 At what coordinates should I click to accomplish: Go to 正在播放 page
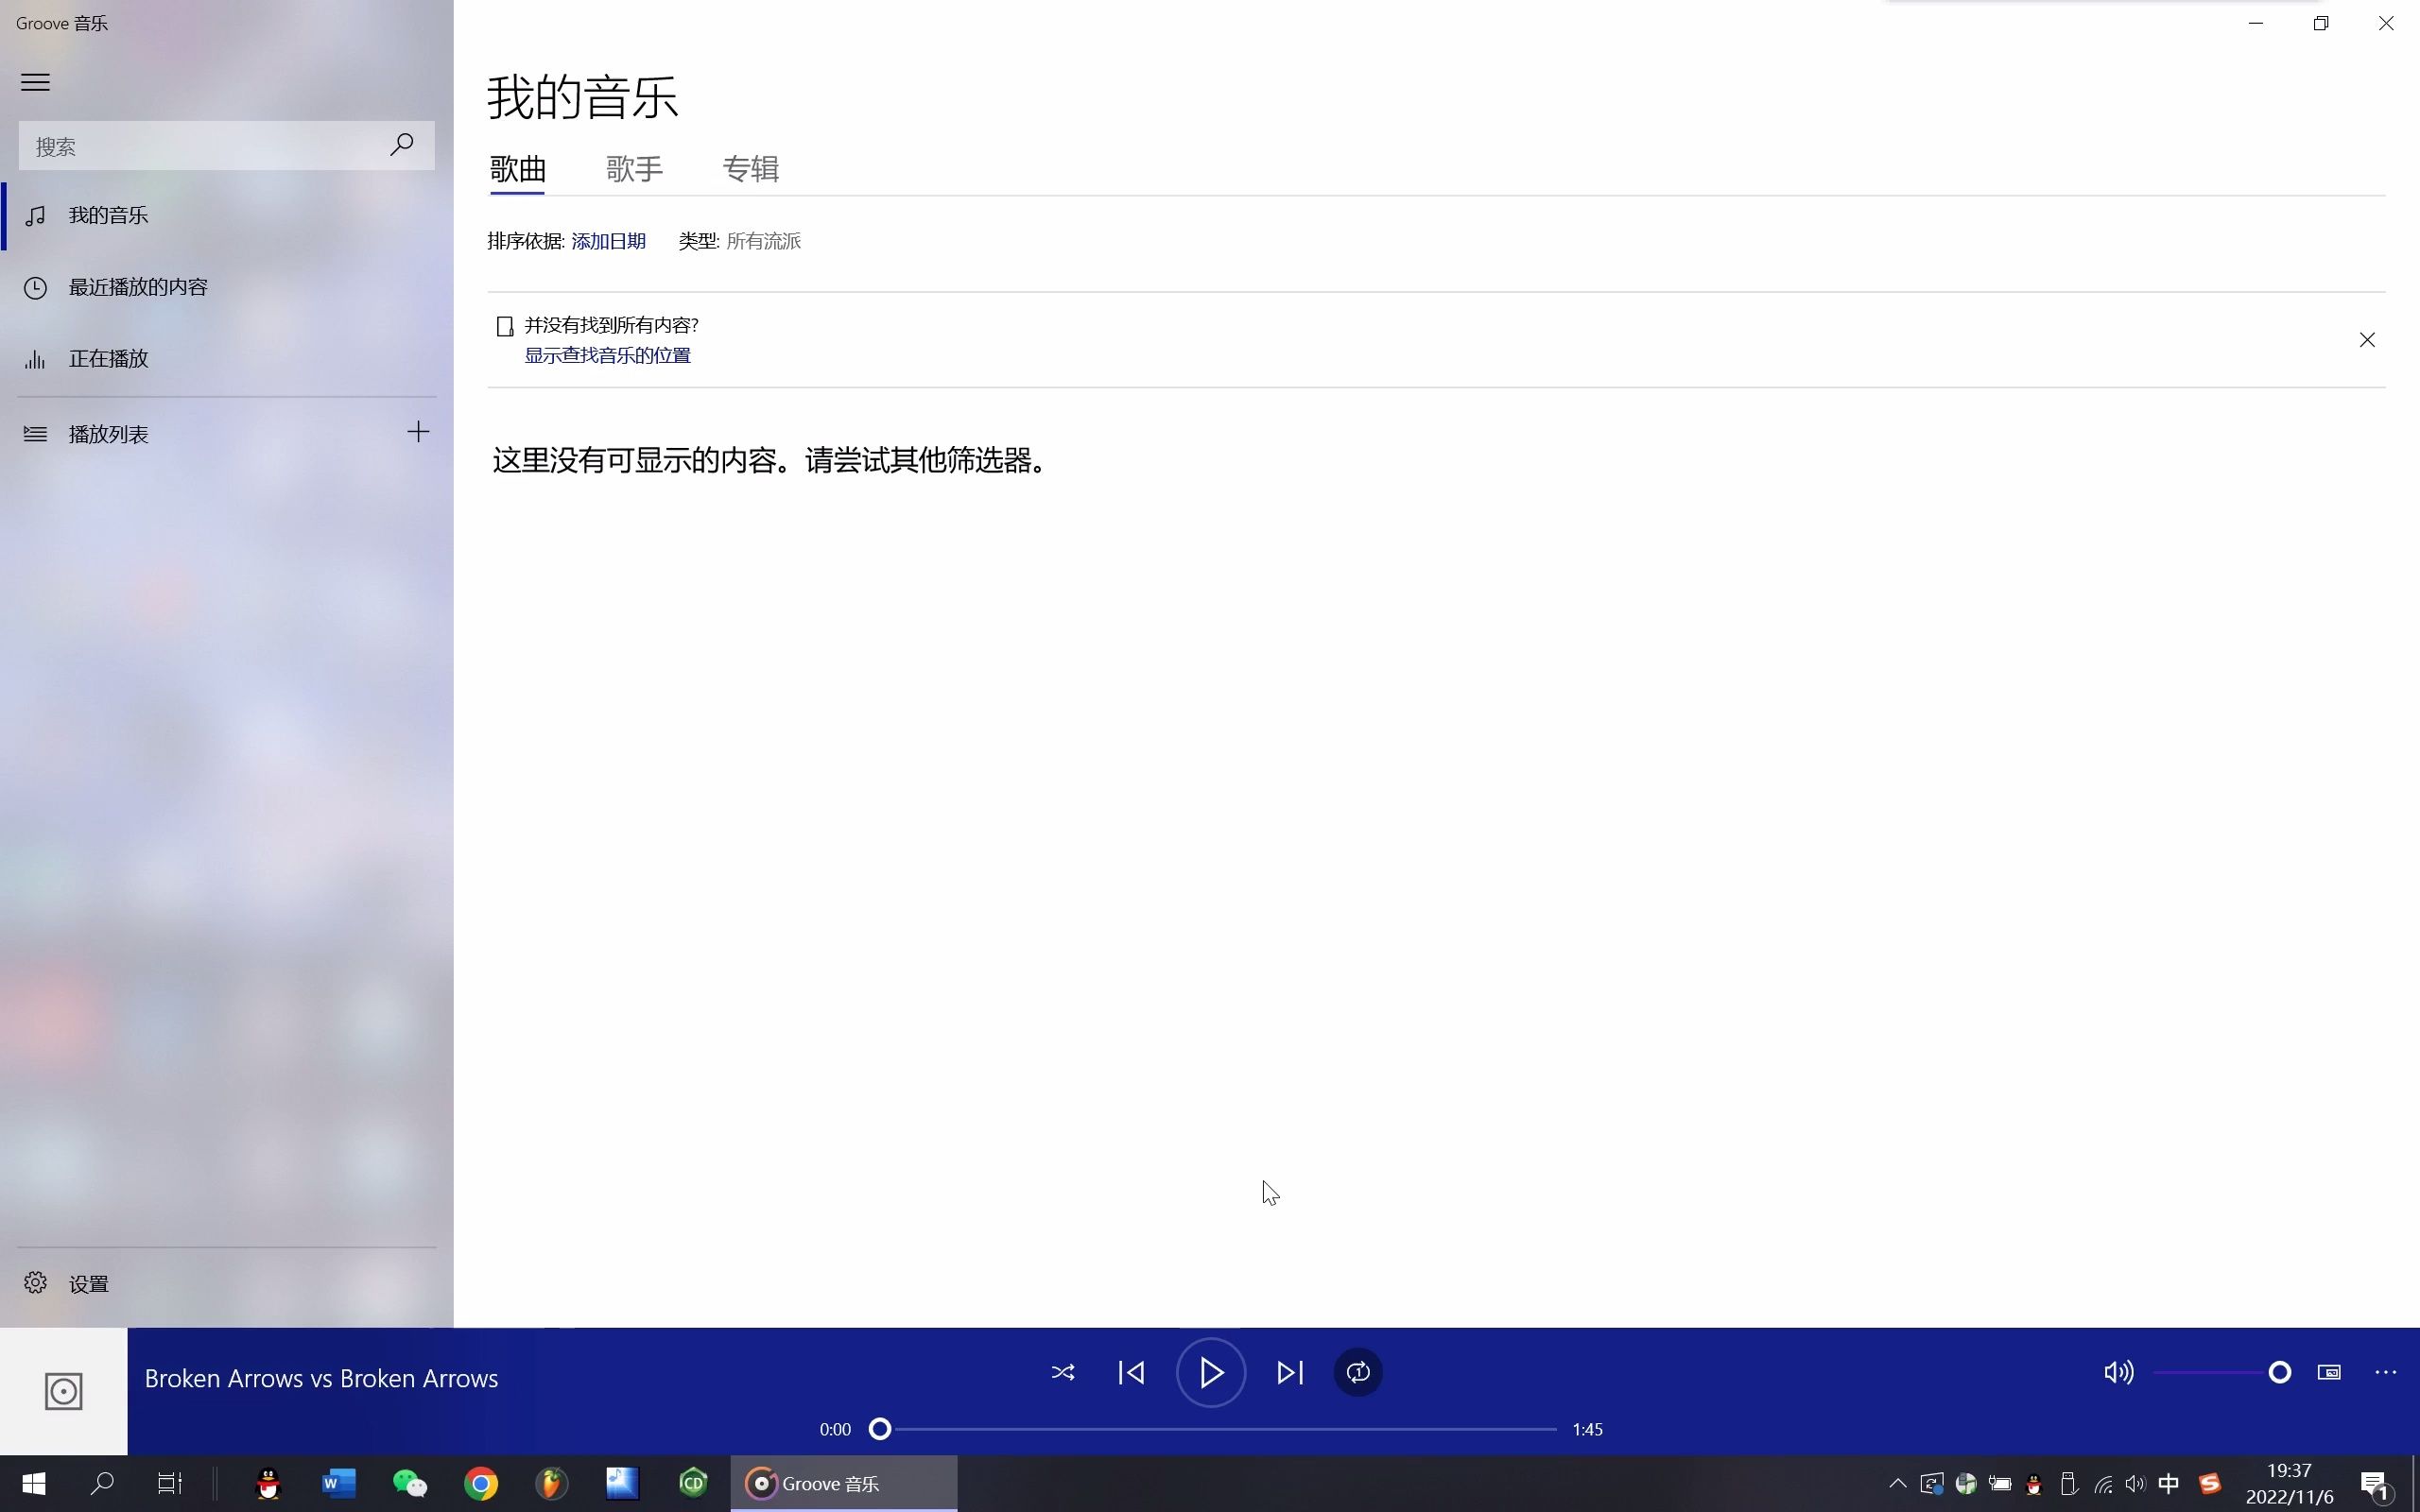pos(226,358)
